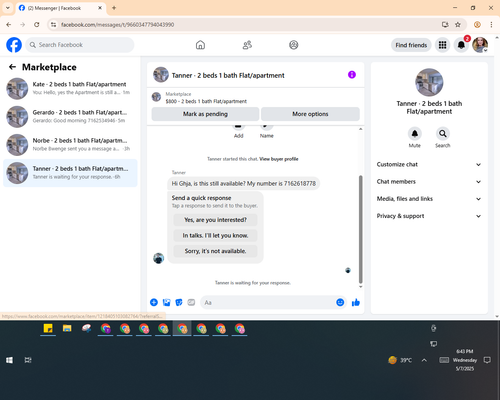Reload the browser page
500x400 pixels.
[x=37, y=24]
